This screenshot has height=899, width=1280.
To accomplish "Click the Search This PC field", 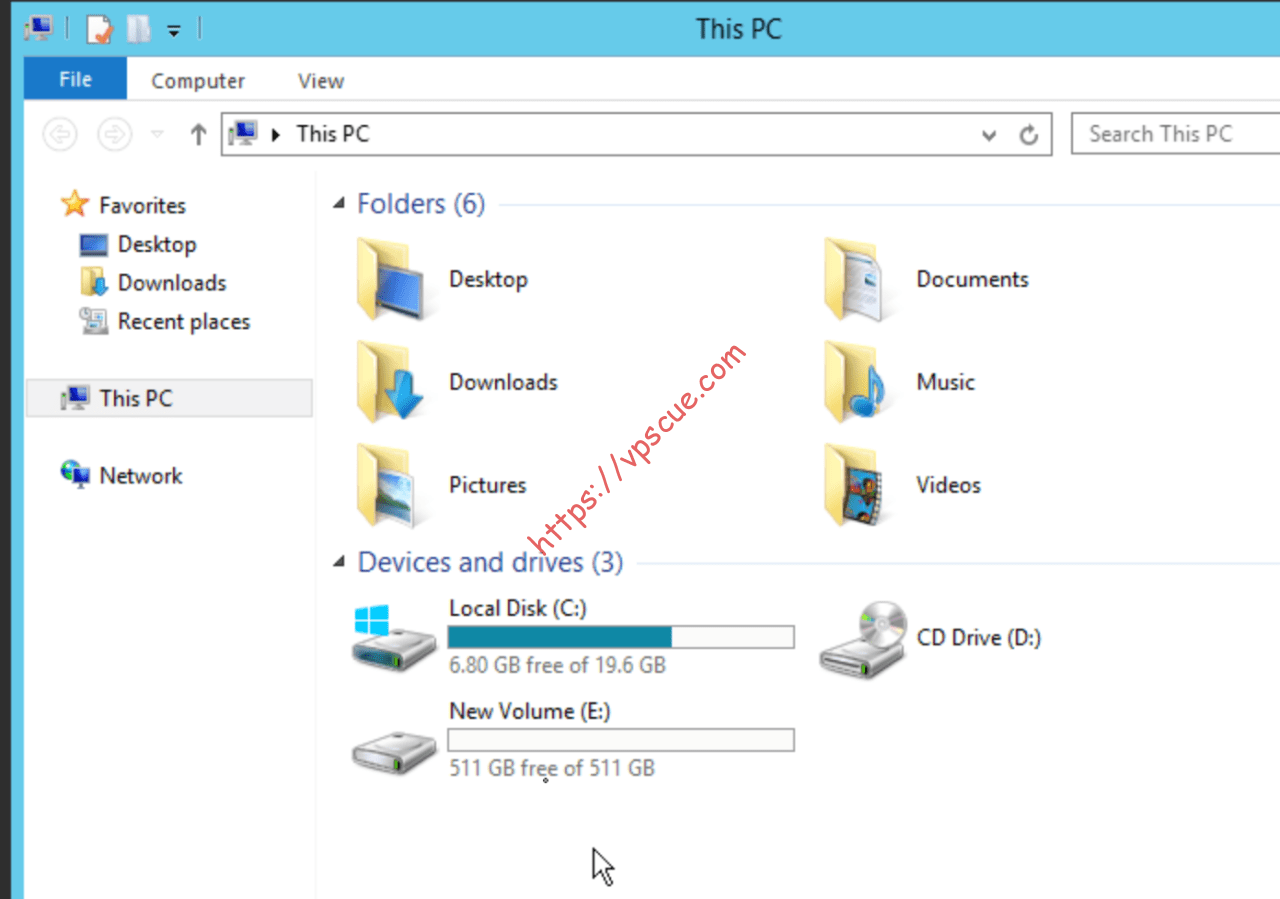I will (x=1175, y=134).
